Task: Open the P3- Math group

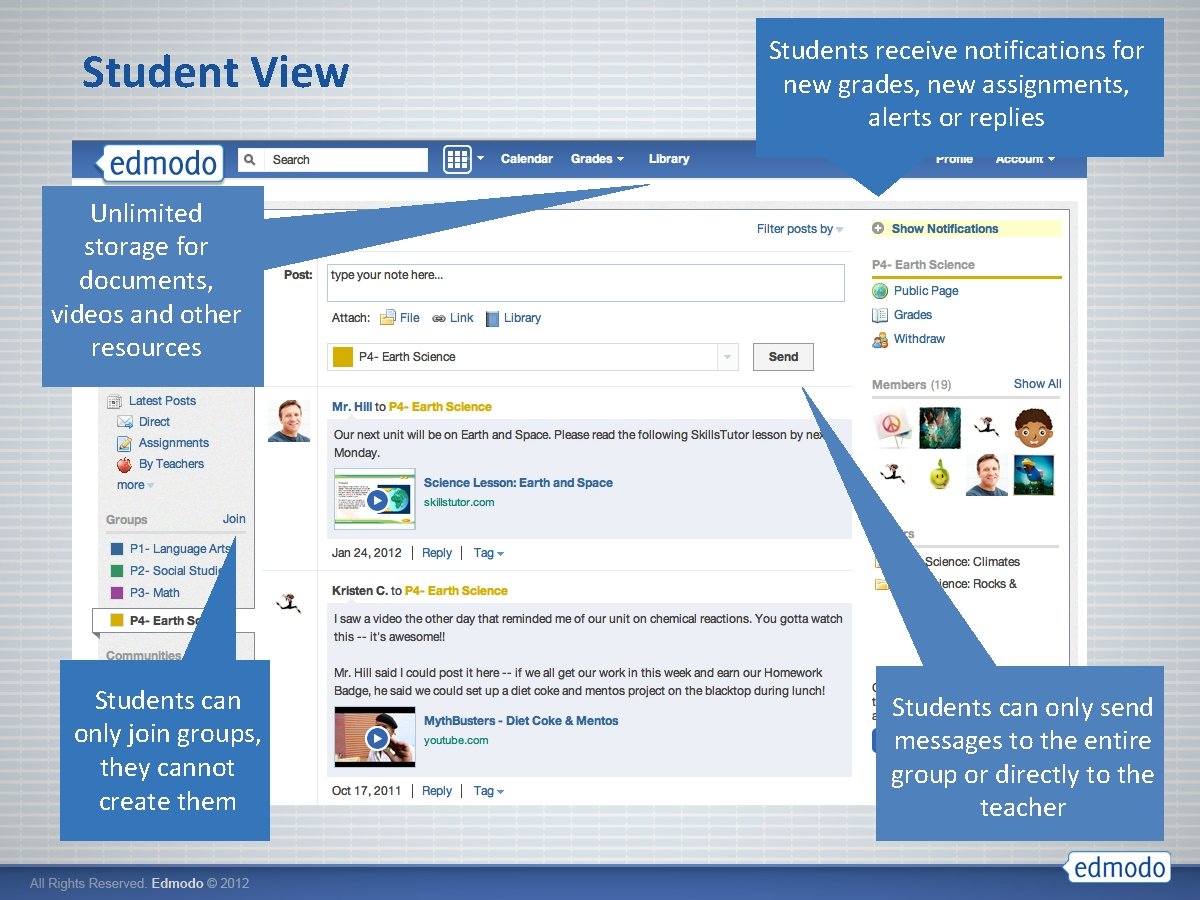Action: click(154, 593)
